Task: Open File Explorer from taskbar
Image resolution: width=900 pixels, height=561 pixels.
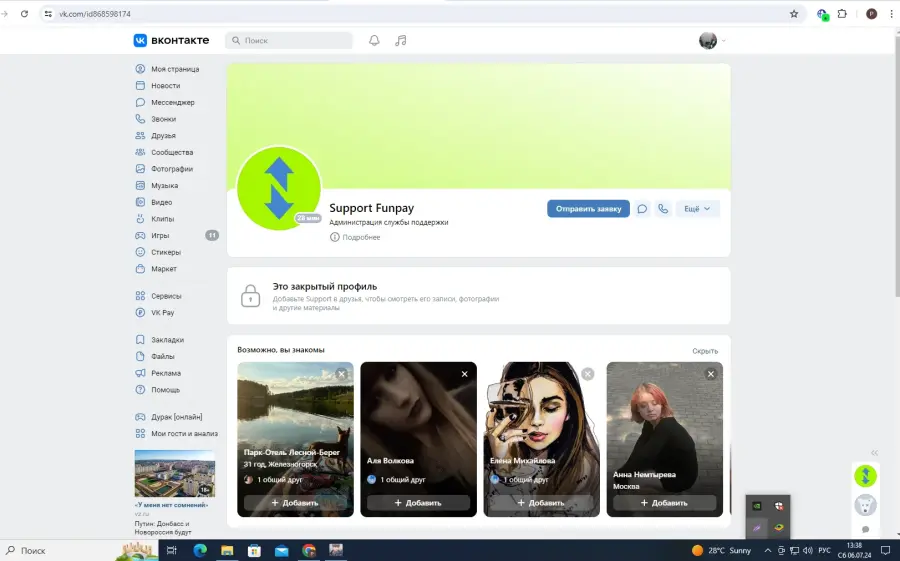Action: coord(227,550)
